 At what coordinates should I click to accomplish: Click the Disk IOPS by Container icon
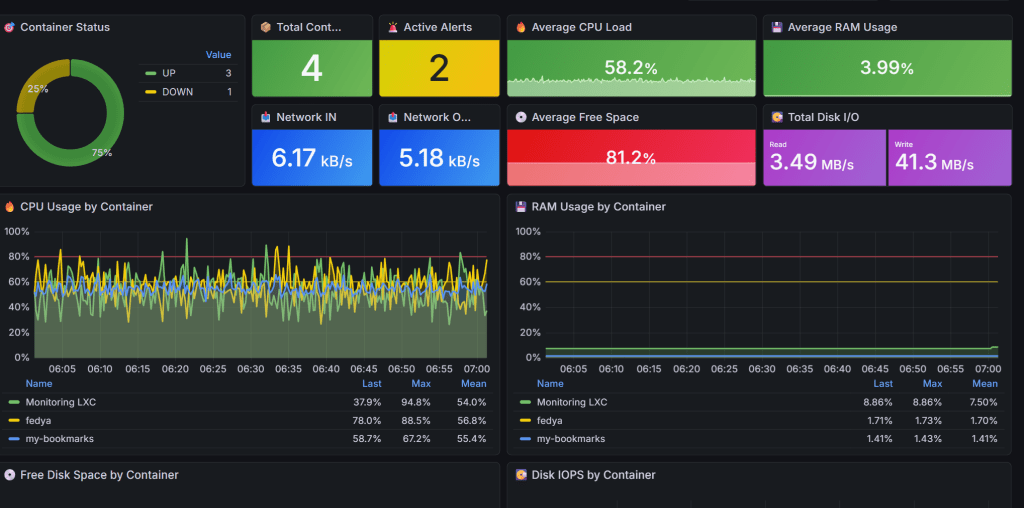click(x=520, y=475)
